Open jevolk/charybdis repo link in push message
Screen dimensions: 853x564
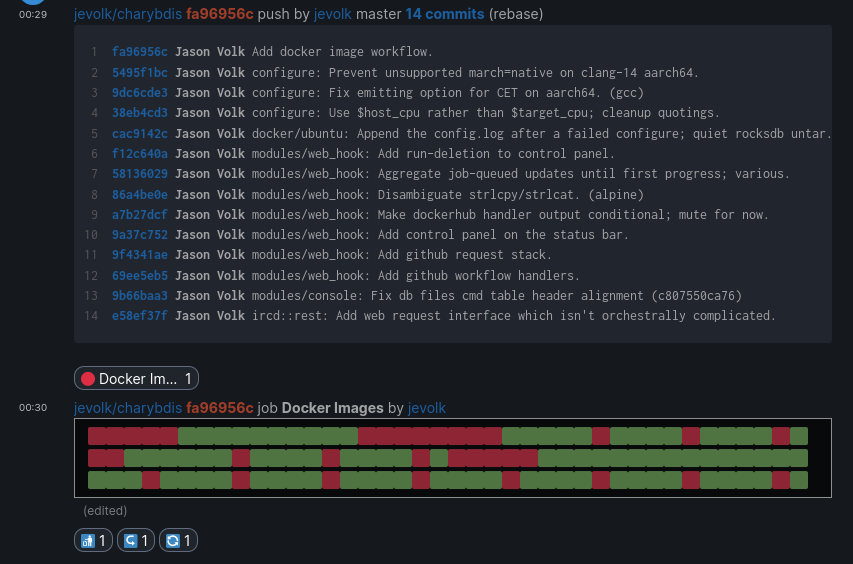[x=127, y=14]
